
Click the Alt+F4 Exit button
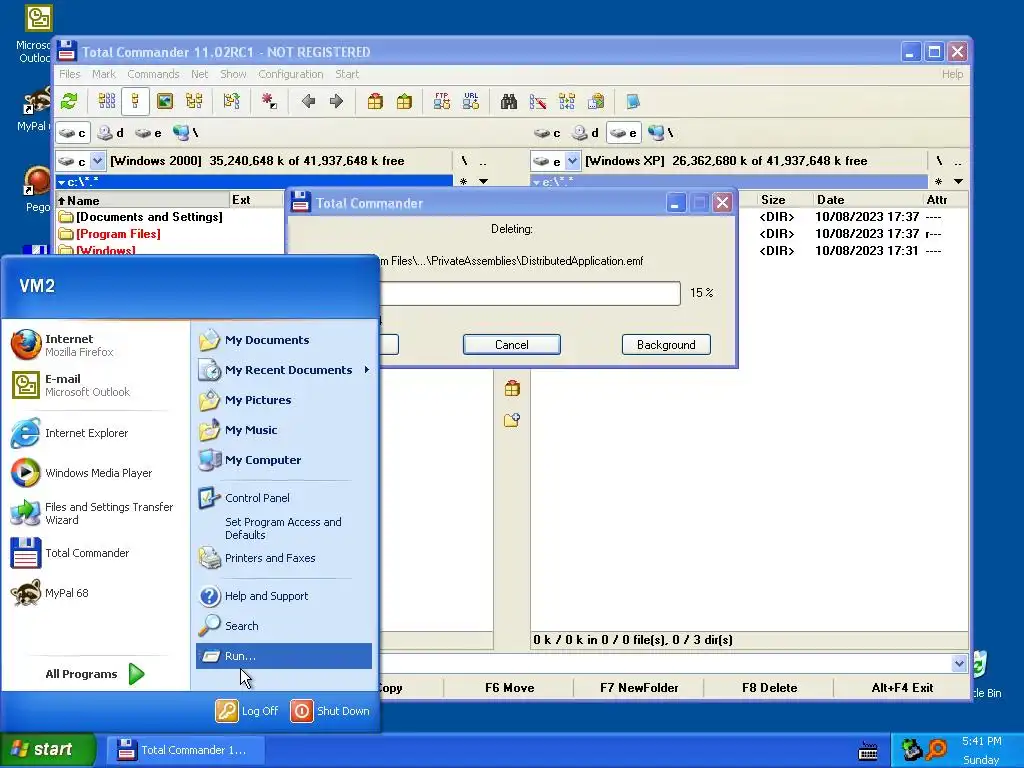[902, 688]
